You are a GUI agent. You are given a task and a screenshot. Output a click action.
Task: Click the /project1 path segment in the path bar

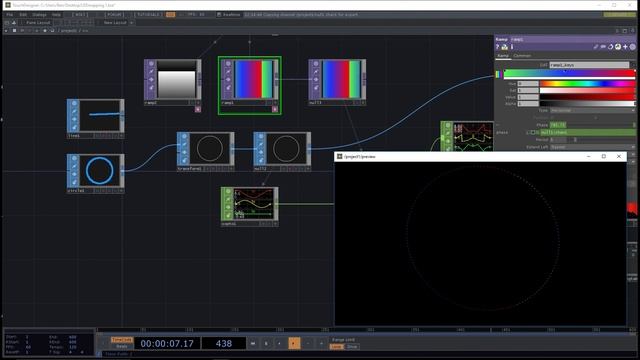tap(68, 31)
